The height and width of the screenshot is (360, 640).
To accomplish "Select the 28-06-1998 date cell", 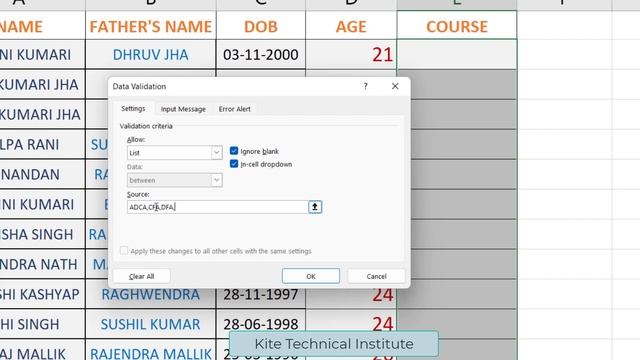I will (261, 324).
